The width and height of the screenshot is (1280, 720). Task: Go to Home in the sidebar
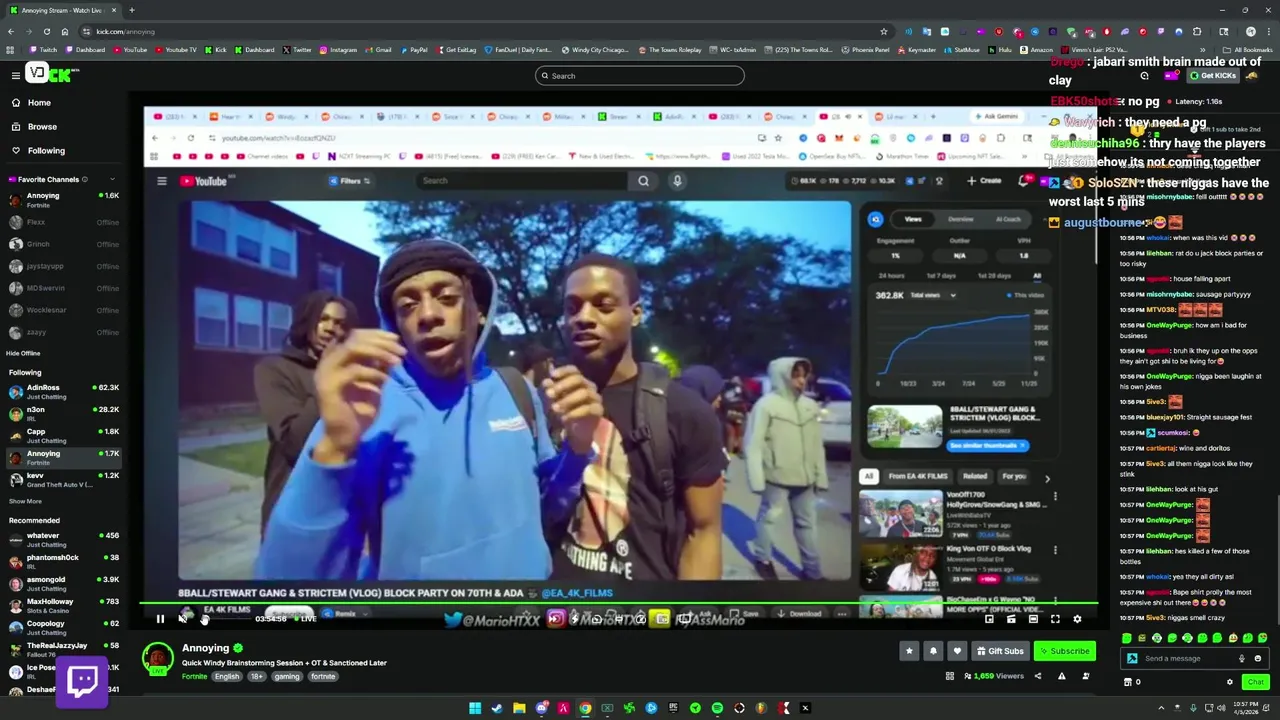[39, 103]
